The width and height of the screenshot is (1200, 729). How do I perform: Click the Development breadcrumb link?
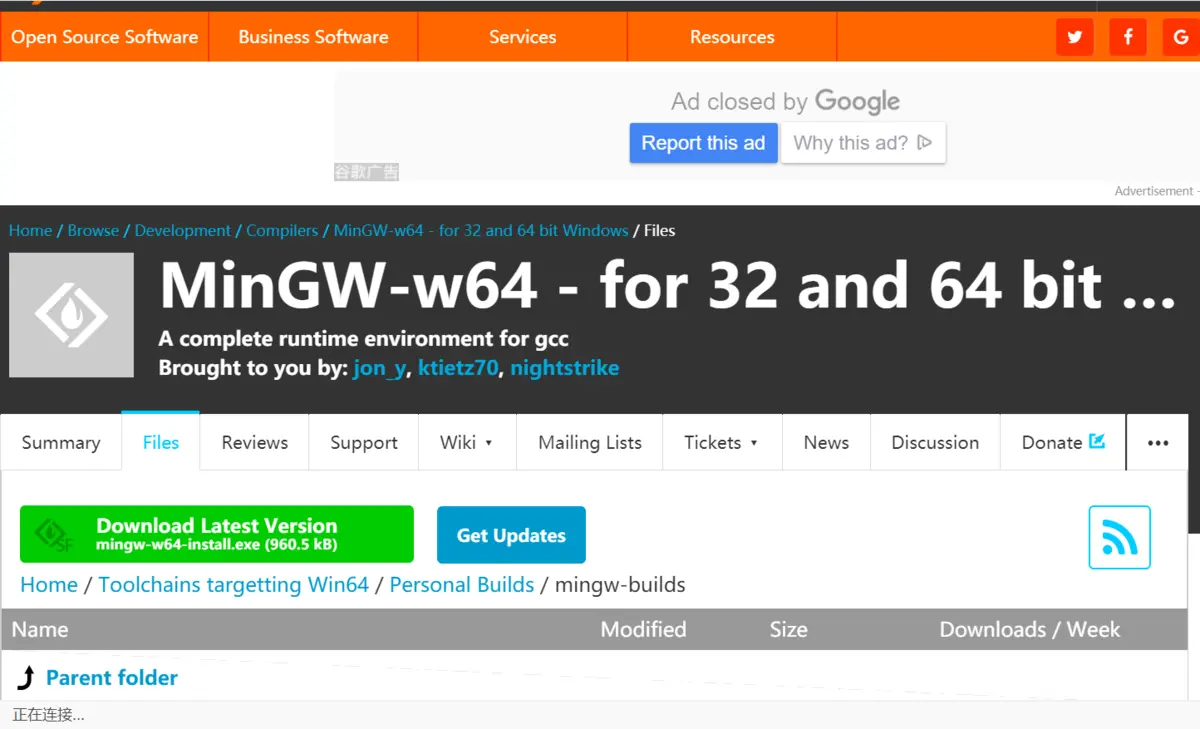click(183, 230)
